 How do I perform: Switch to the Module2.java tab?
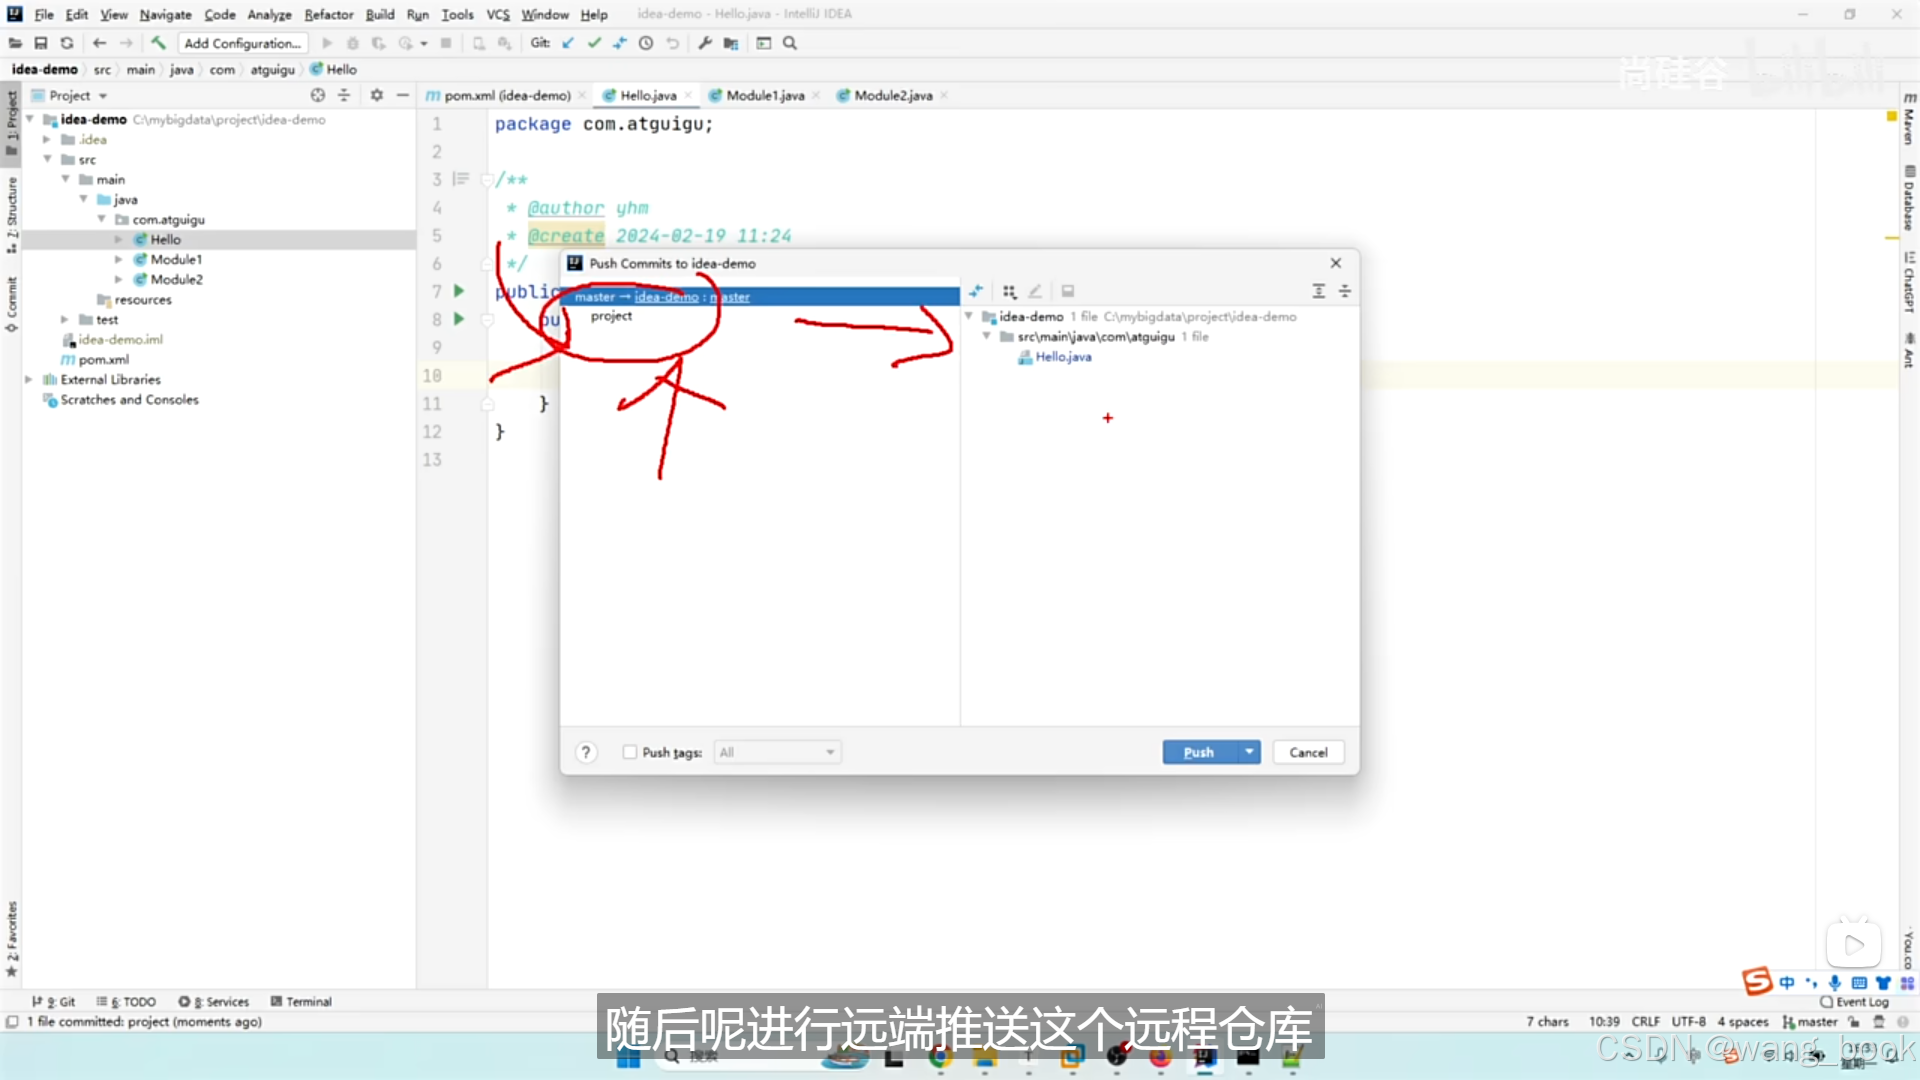tap(892, 95)
